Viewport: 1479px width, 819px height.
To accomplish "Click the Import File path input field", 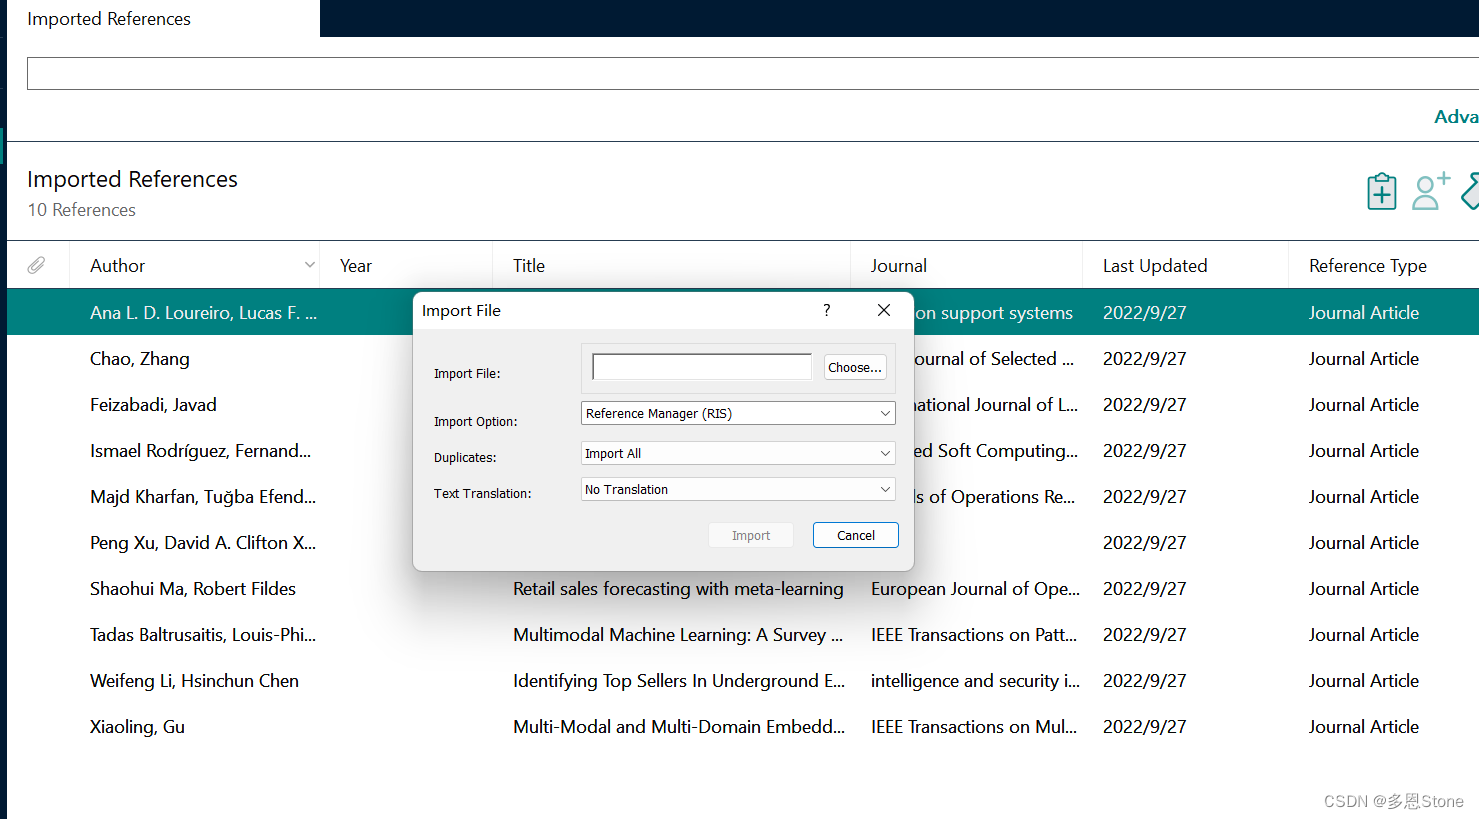I will pos(702,367).
